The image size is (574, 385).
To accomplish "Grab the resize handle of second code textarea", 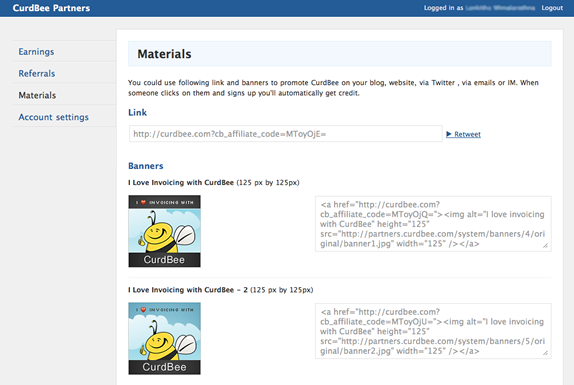I will 545,353.
